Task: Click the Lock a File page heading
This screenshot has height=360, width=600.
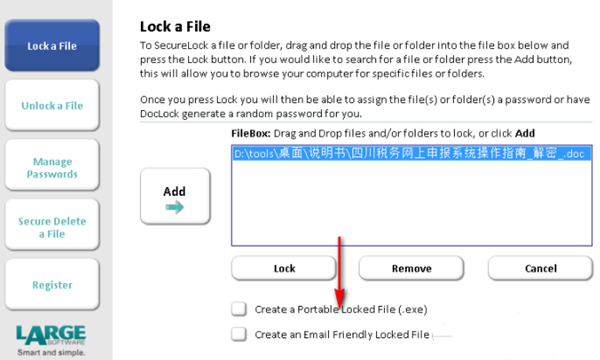Action: tap(175, 26)
